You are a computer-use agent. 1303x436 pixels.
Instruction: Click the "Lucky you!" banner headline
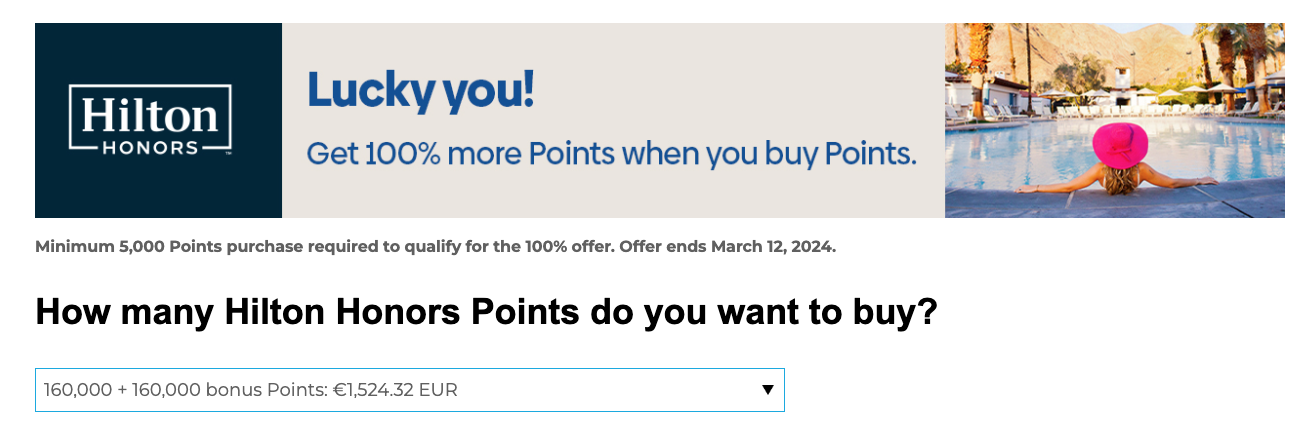(421, 91)
